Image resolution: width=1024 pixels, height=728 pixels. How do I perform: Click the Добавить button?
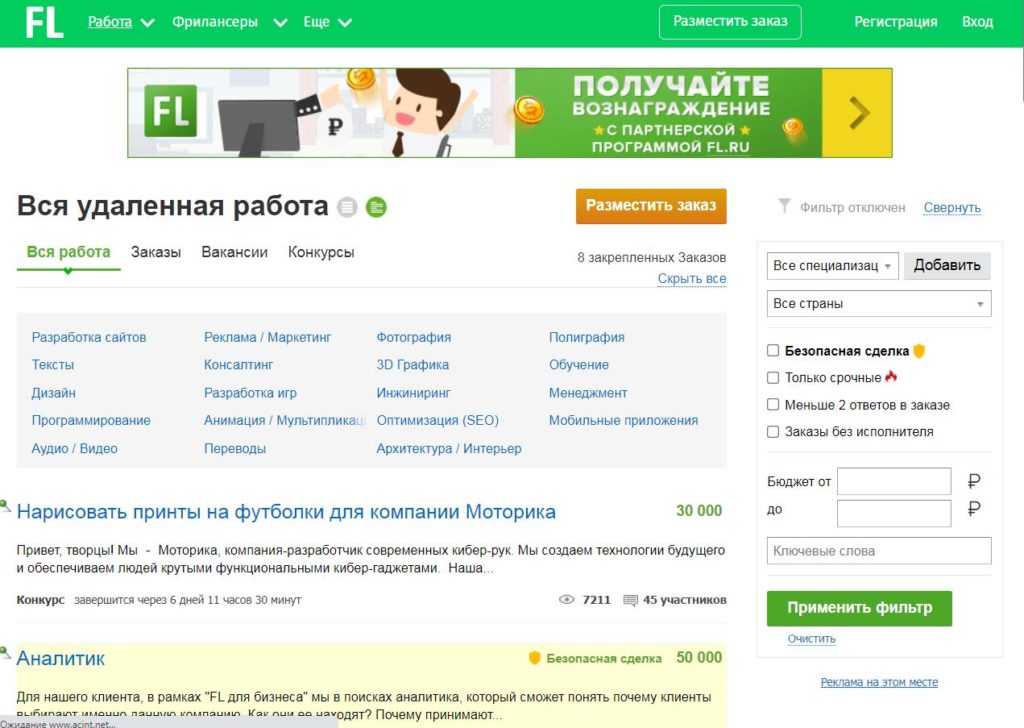[947, 266]
